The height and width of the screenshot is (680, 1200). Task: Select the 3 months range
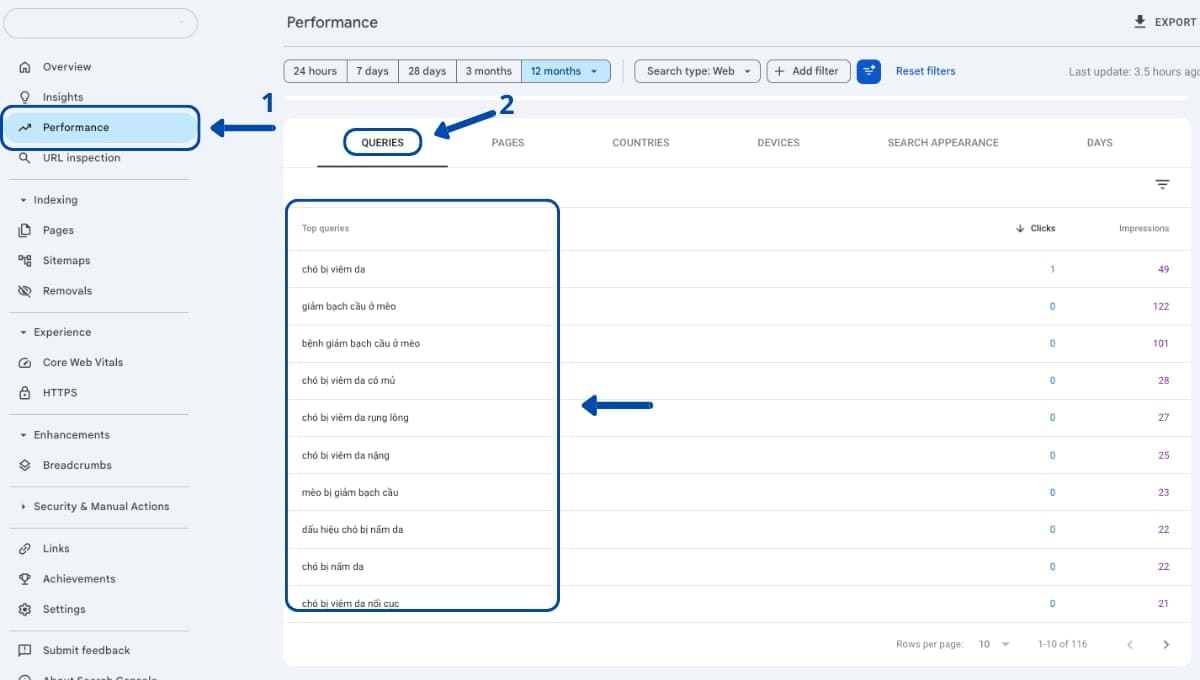(x=489, y=71)
